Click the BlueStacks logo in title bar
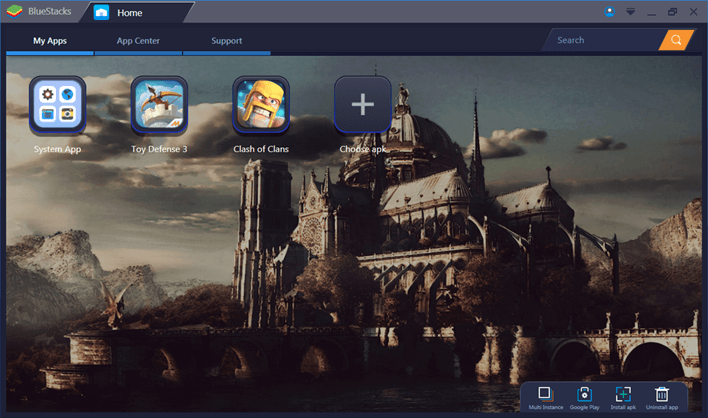Image resolution: width=708 pixels, height=418 pixels. [14, 13]
